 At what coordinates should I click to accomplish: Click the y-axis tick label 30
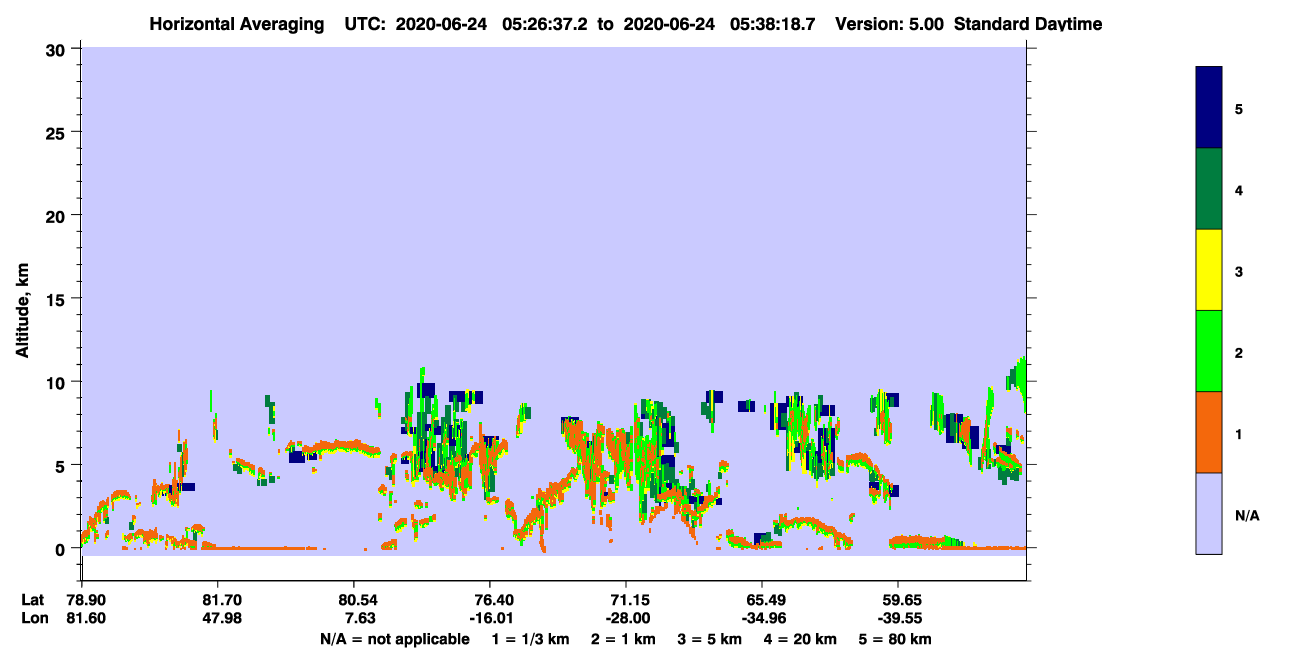pos(58,49)
